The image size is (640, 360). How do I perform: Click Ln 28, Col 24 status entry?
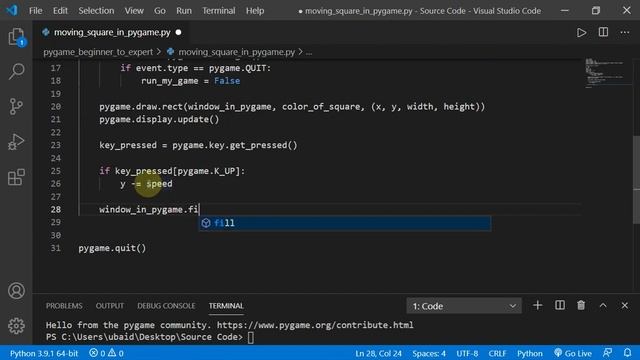click(378, 353)
